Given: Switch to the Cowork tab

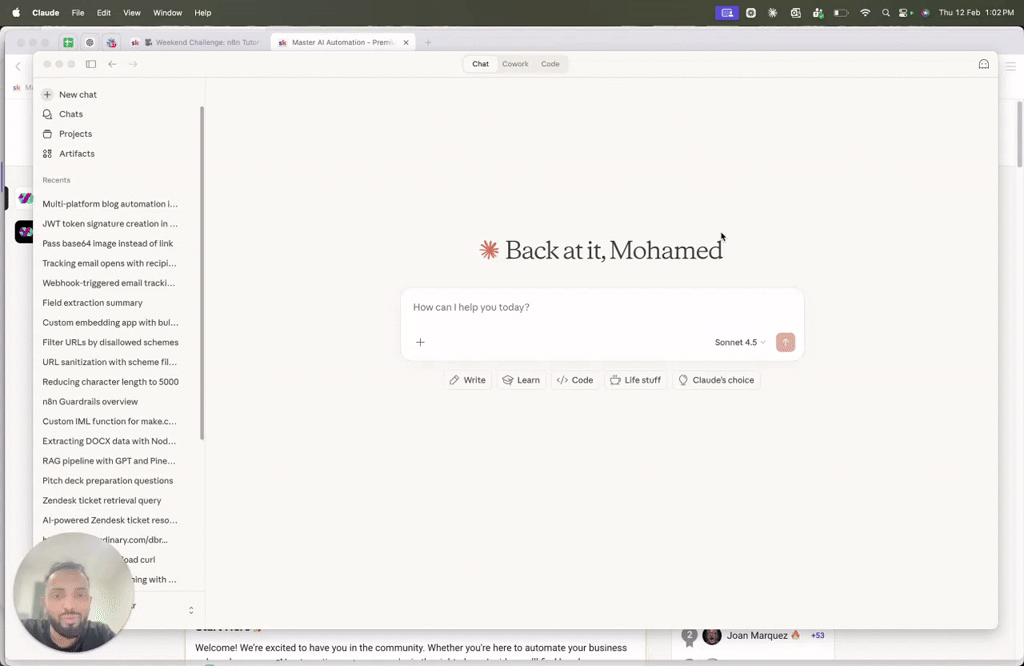Looking at the screenshot, I should 515,63.
